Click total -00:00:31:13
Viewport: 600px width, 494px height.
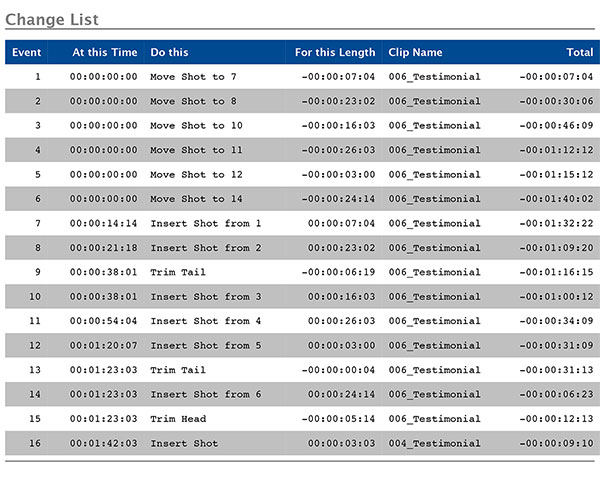point(556,370)
